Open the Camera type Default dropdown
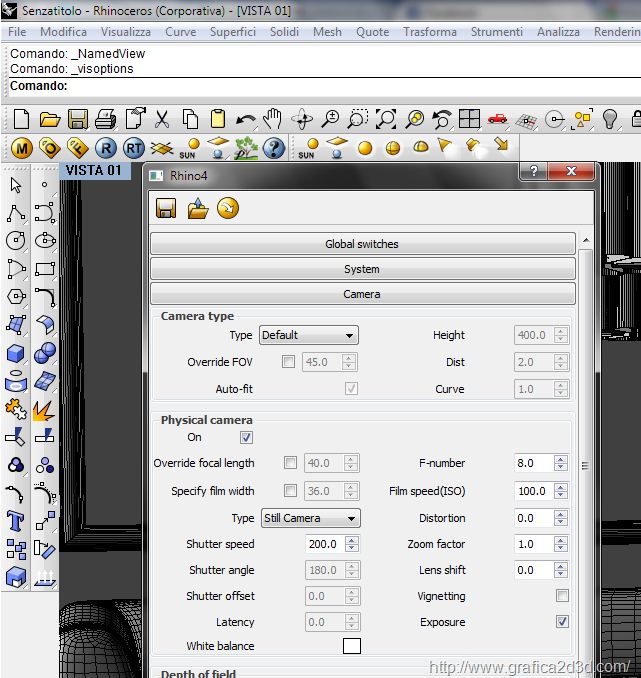 pos(309,335)
